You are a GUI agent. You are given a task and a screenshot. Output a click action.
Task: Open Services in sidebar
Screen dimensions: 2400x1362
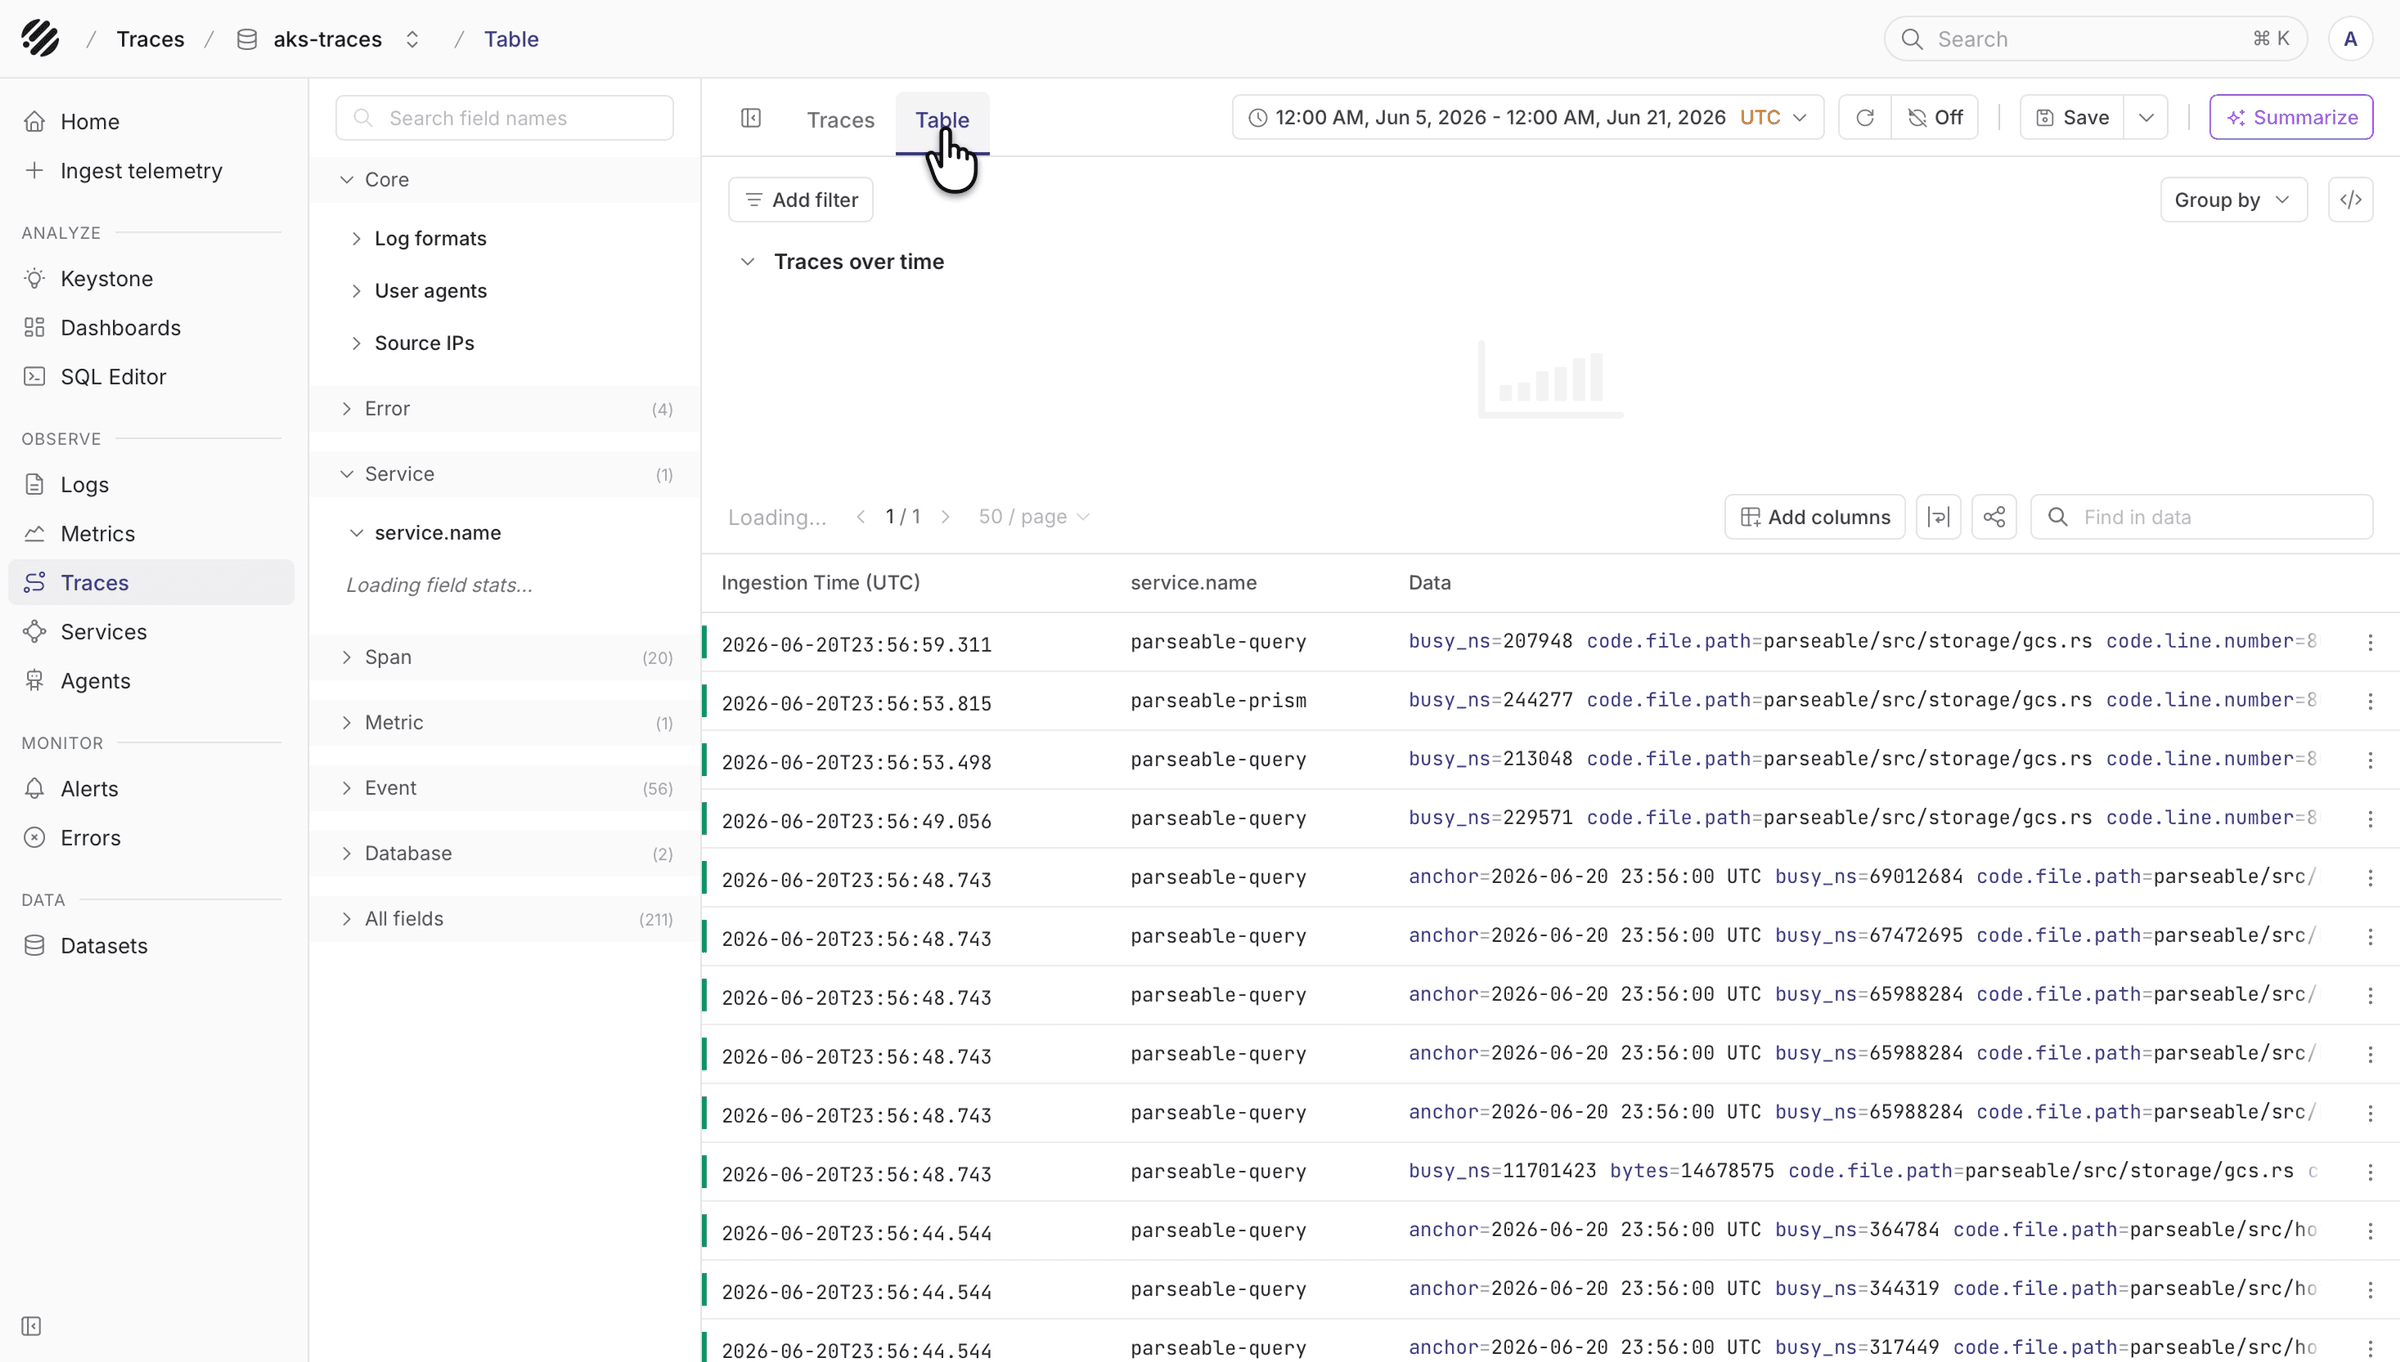150,632
